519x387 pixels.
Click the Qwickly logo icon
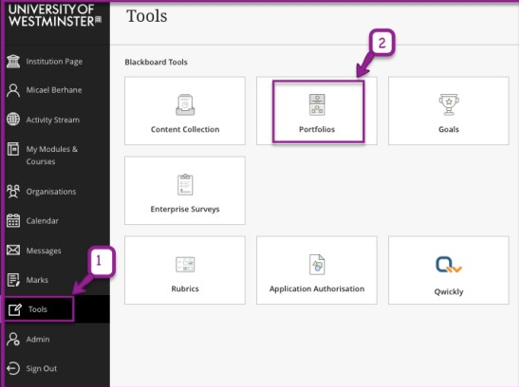pos(449,265)
